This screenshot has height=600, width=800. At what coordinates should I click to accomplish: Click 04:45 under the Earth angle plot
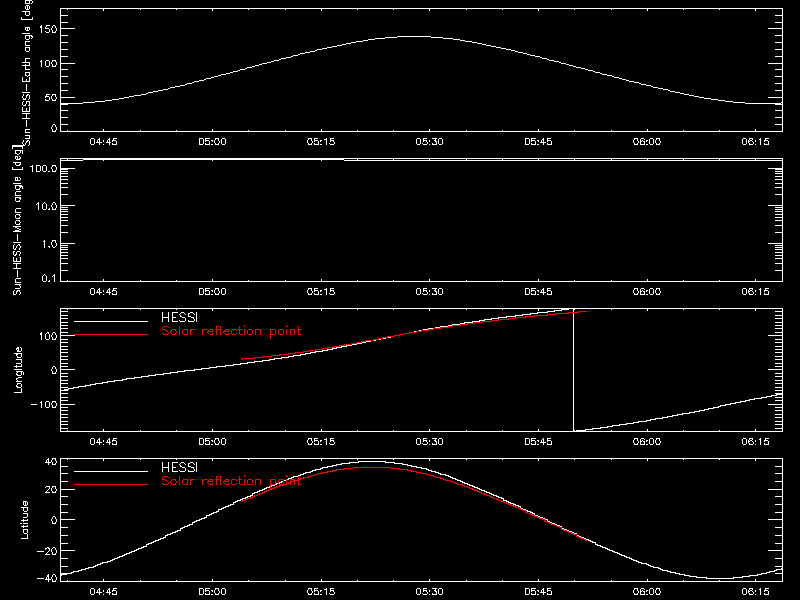(x=104, y=142)
